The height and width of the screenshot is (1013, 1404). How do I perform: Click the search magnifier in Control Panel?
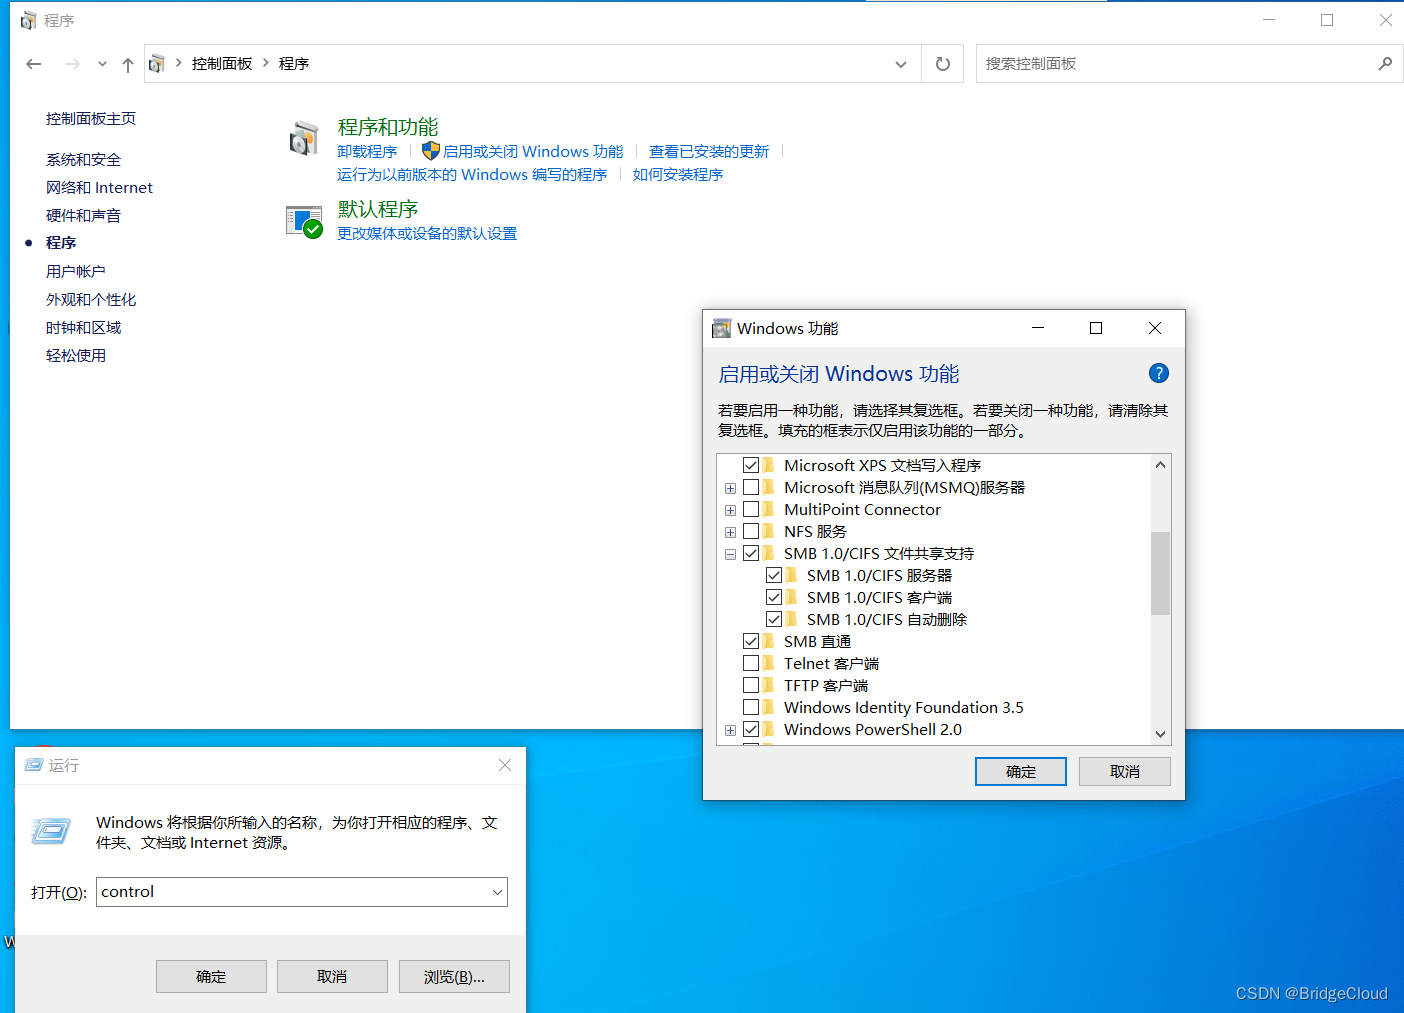pos(1385,64)
